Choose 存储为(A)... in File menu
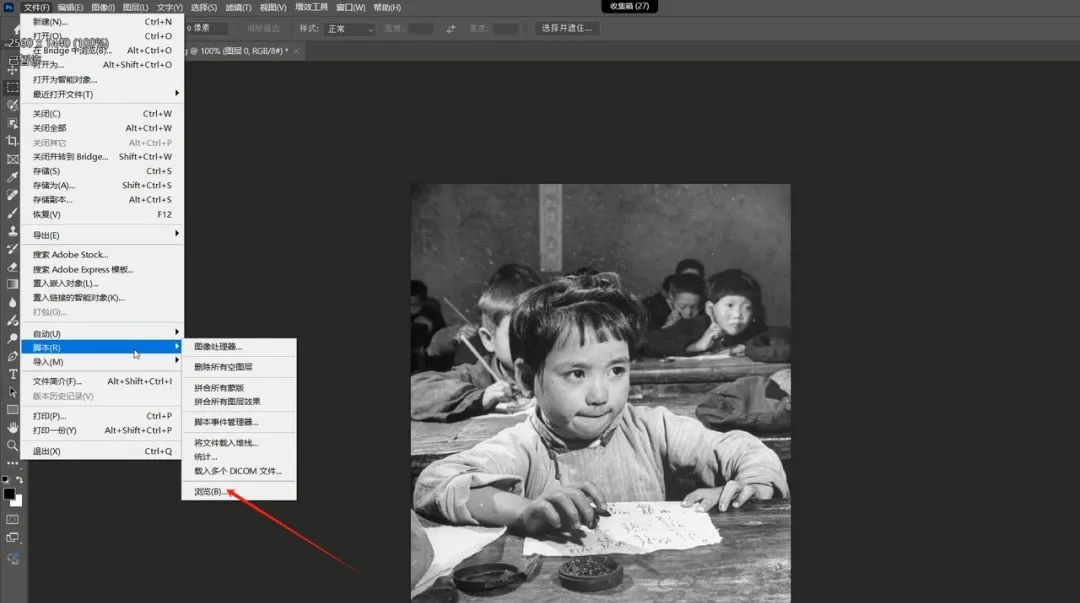The width and height of the screenshot is (1080, 603). tap(102, 185)
